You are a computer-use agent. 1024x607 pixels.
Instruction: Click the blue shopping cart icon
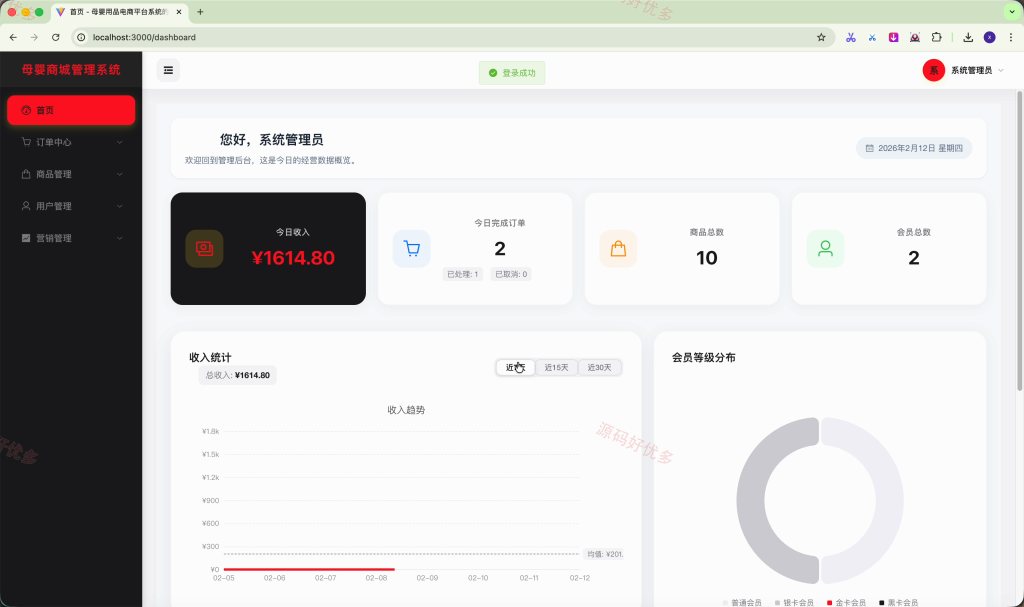[x=411, y=249]
